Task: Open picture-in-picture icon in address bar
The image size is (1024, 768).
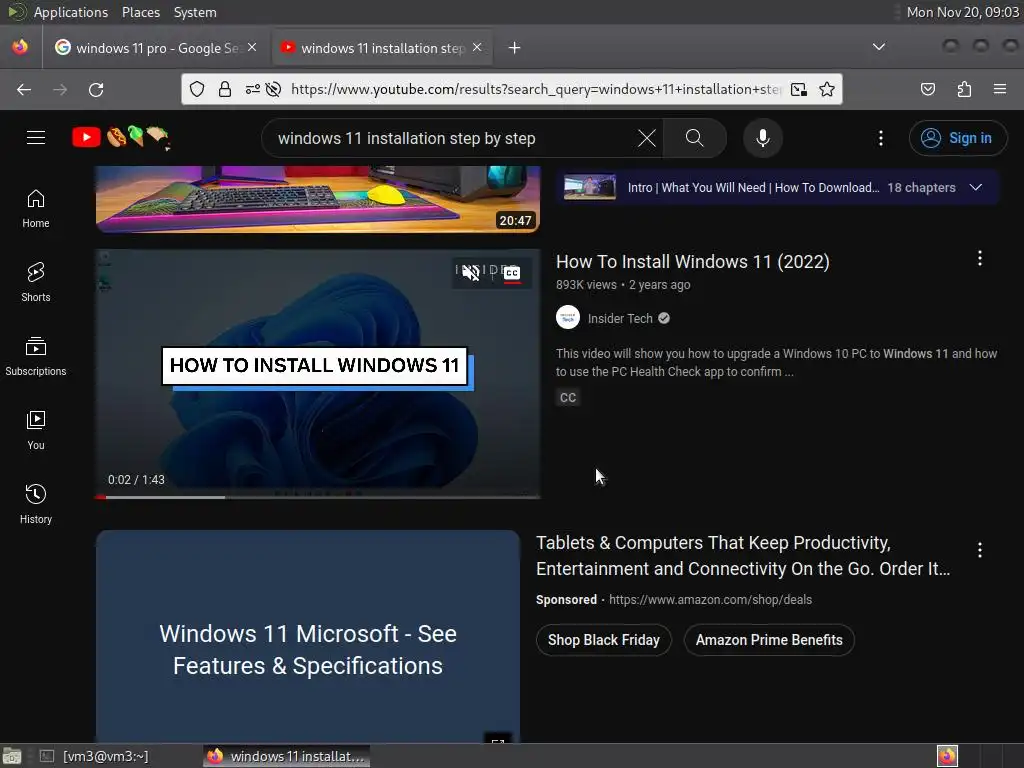Action: tap(799, 89)
